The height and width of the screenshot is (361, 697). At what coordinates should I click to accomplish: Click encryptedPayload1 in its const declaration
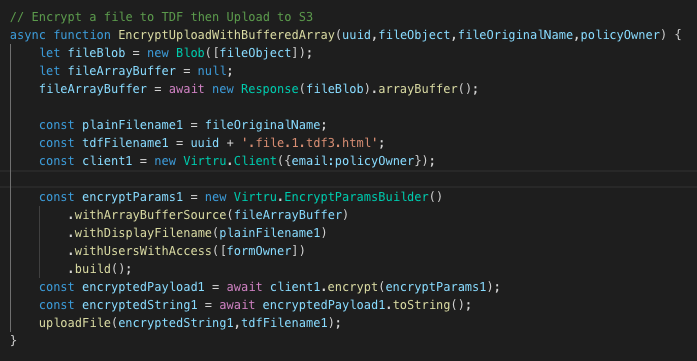click(143, 287)
